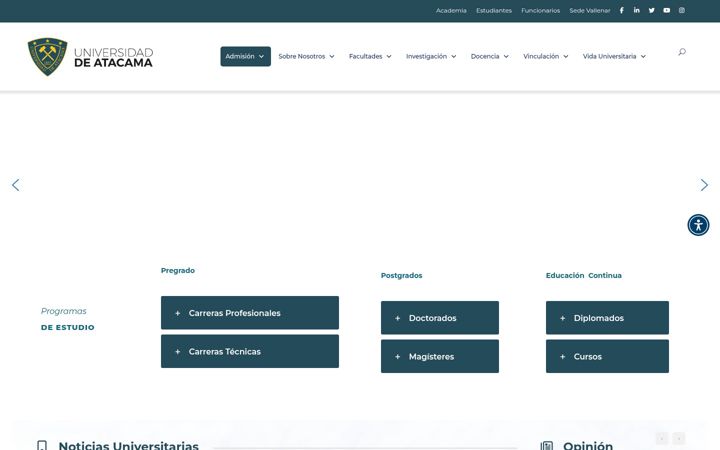This screenshot has width=720, height=450.
Task: Open the YouTube social icon
Action: [x=667, y=10]
